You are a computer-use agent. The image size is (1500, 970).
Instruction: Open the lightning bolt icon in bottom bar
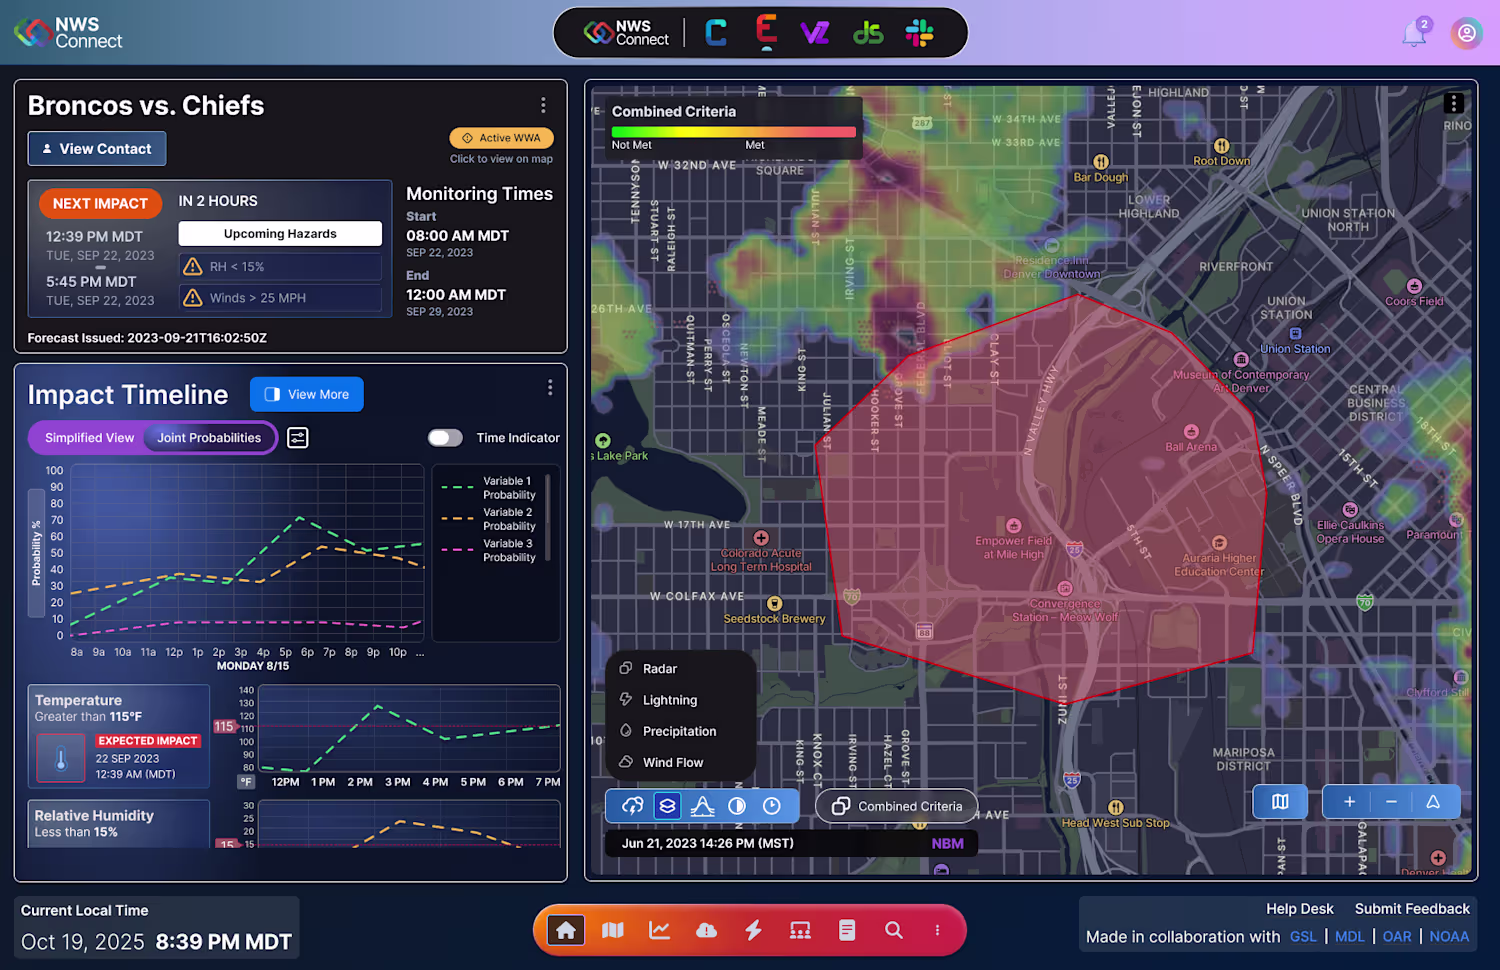753,930
